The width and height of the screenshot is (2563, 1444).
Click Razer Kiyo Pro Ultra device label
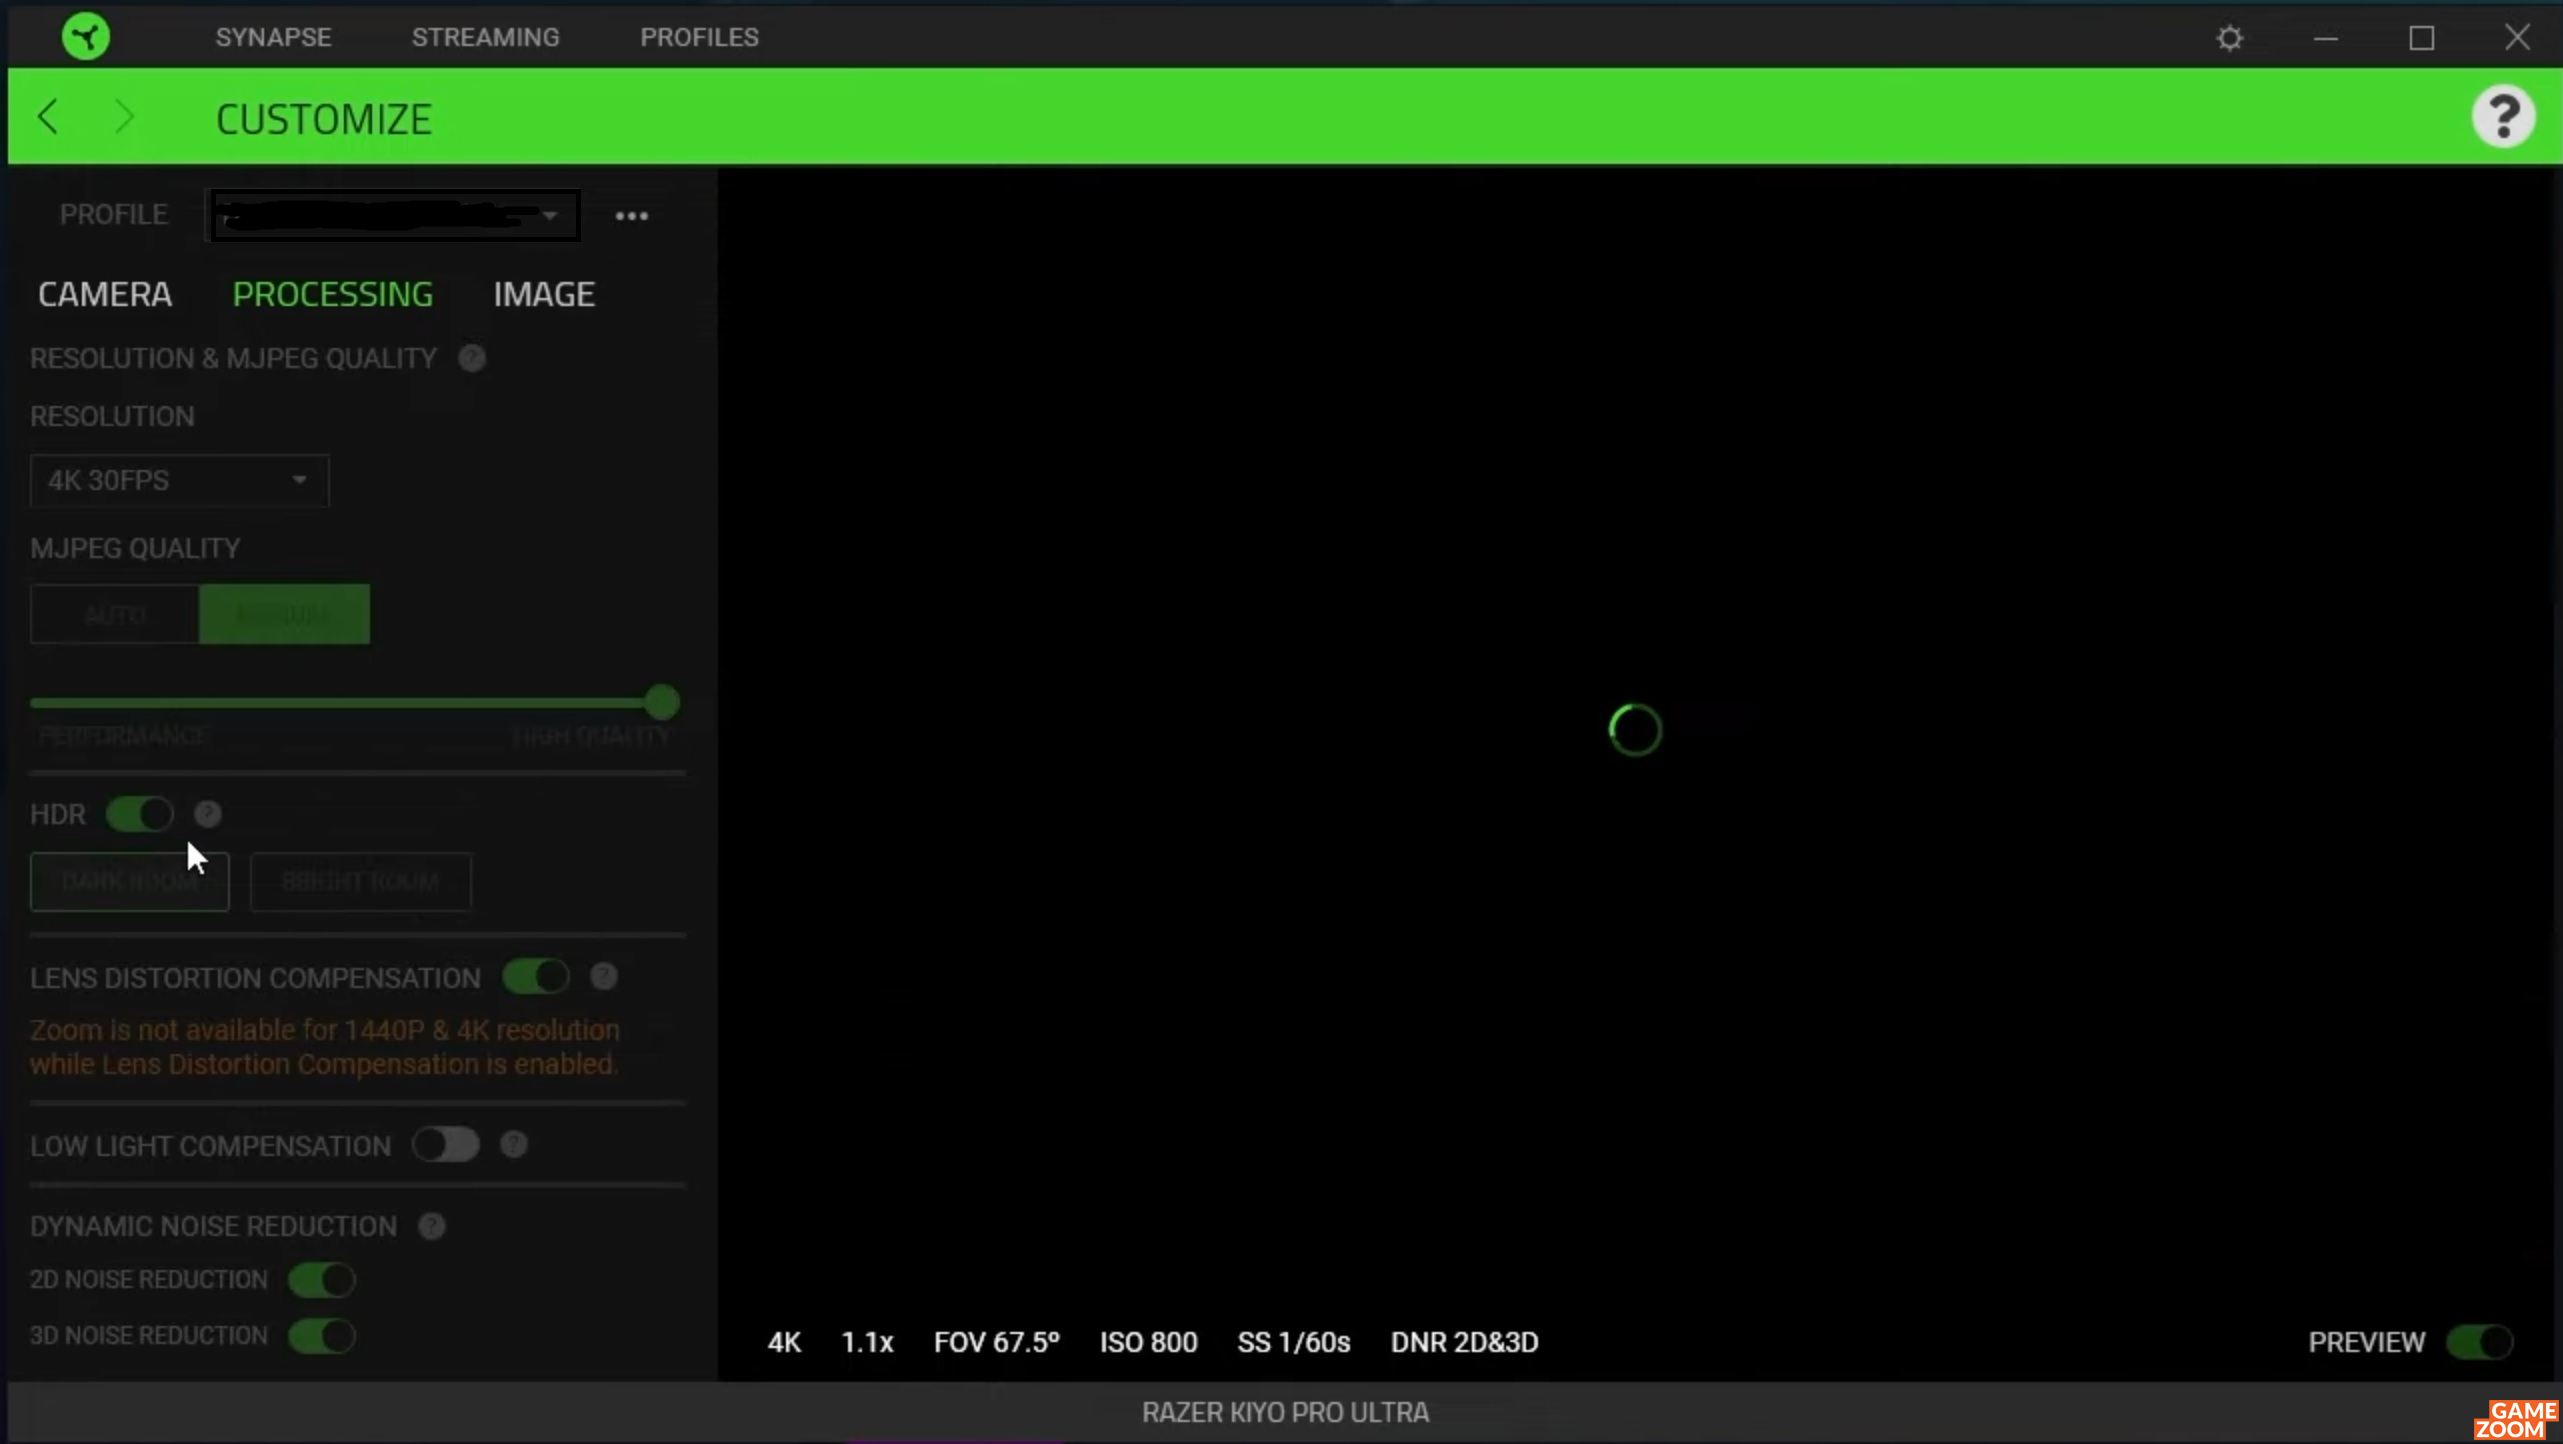[x=1285, y=1412]
